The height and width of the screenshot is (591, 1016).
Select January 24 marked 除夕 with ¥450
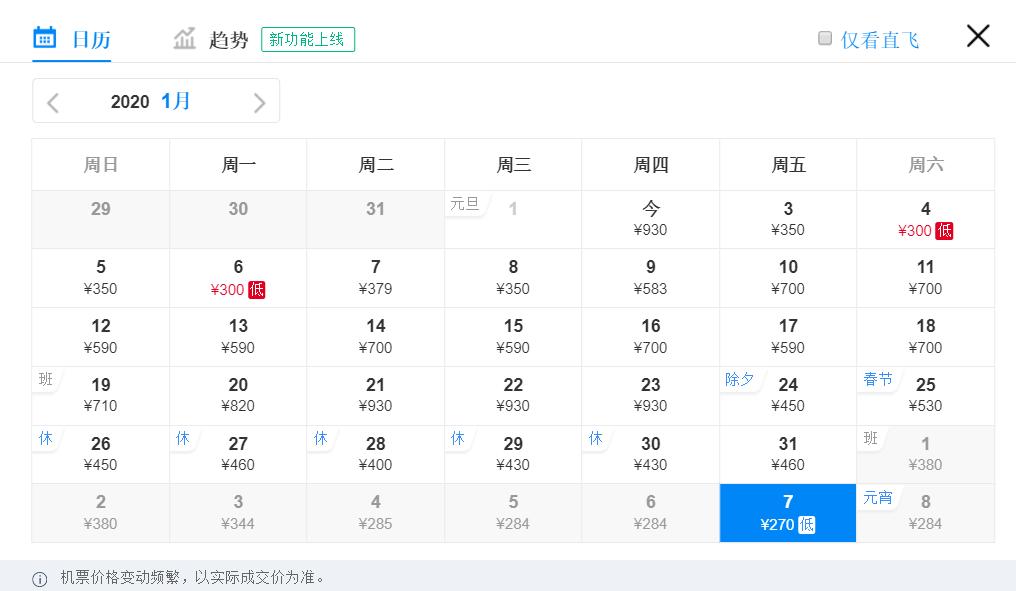787,395
